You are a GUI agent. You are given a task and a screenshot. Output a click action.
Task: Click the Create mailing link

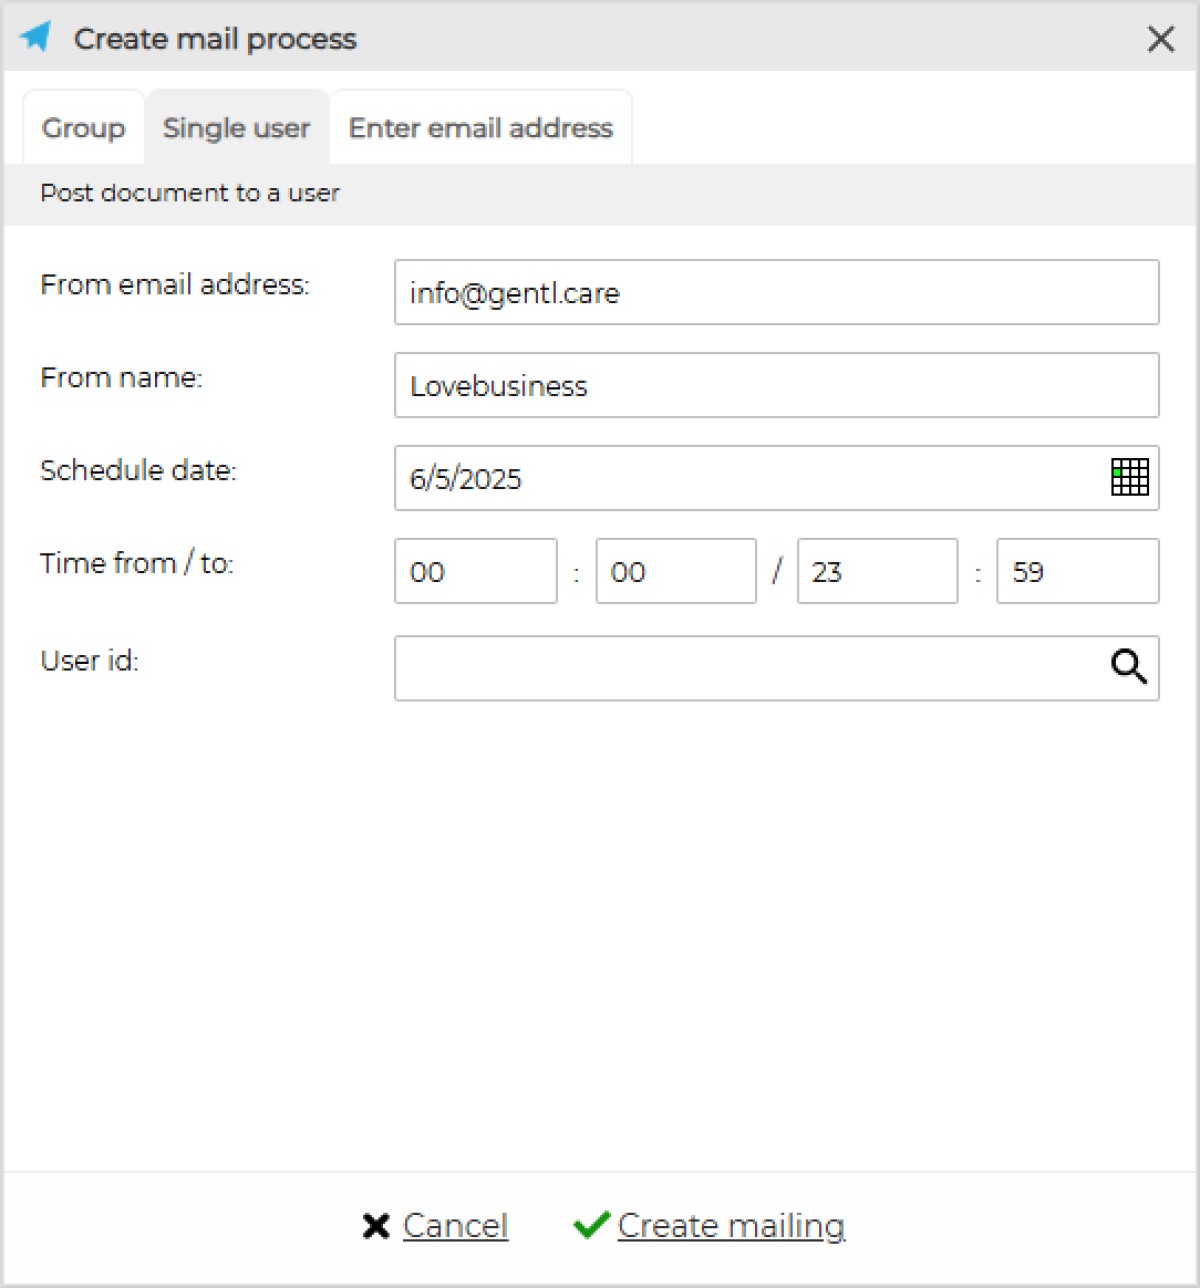731,1226
